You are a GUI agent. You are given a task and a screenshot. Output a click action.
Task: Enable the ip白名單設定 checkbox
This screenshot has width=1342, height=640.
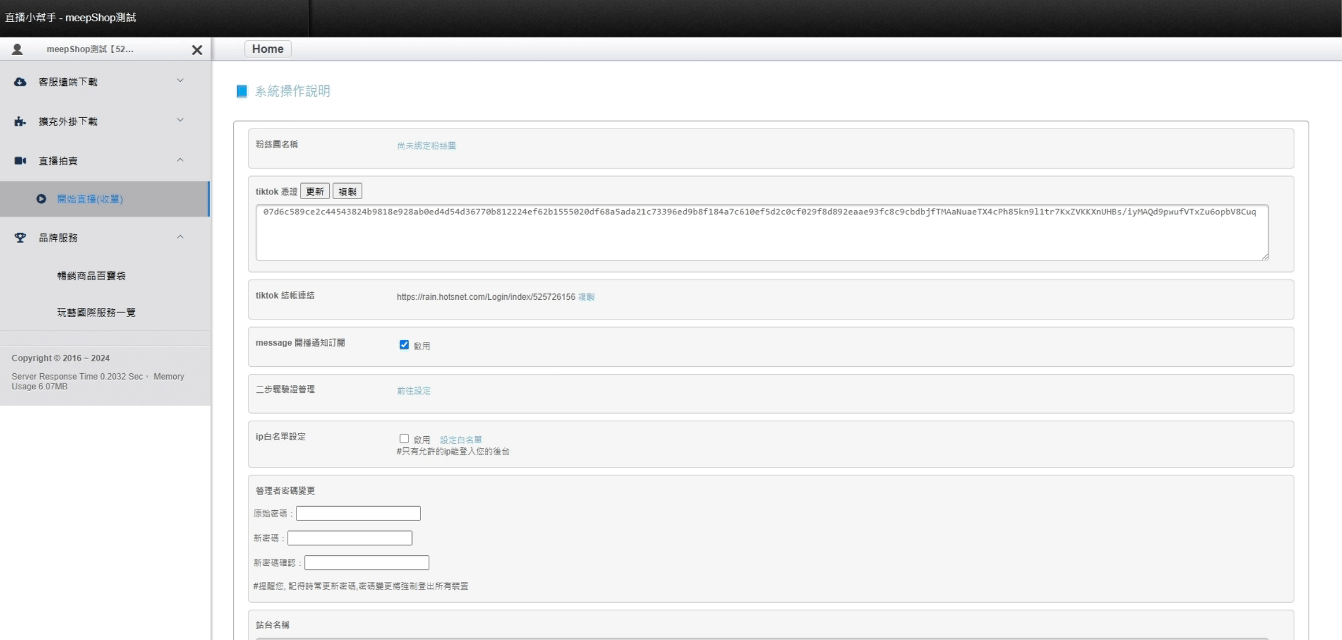404,439
